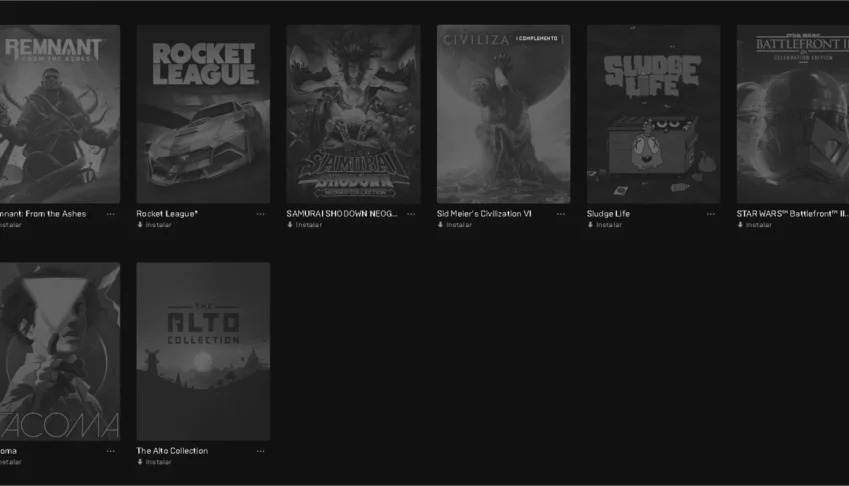This screenshot has width=849, height=486.
Task: Select the Star Wars Battlefront II cover art
Action: tap(793, 114)
